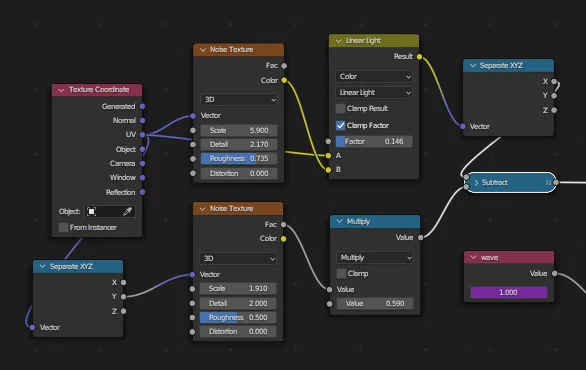Screen dimensions: 586x370
Task: Open the Color data type dropdown
Action: point(374,77)
